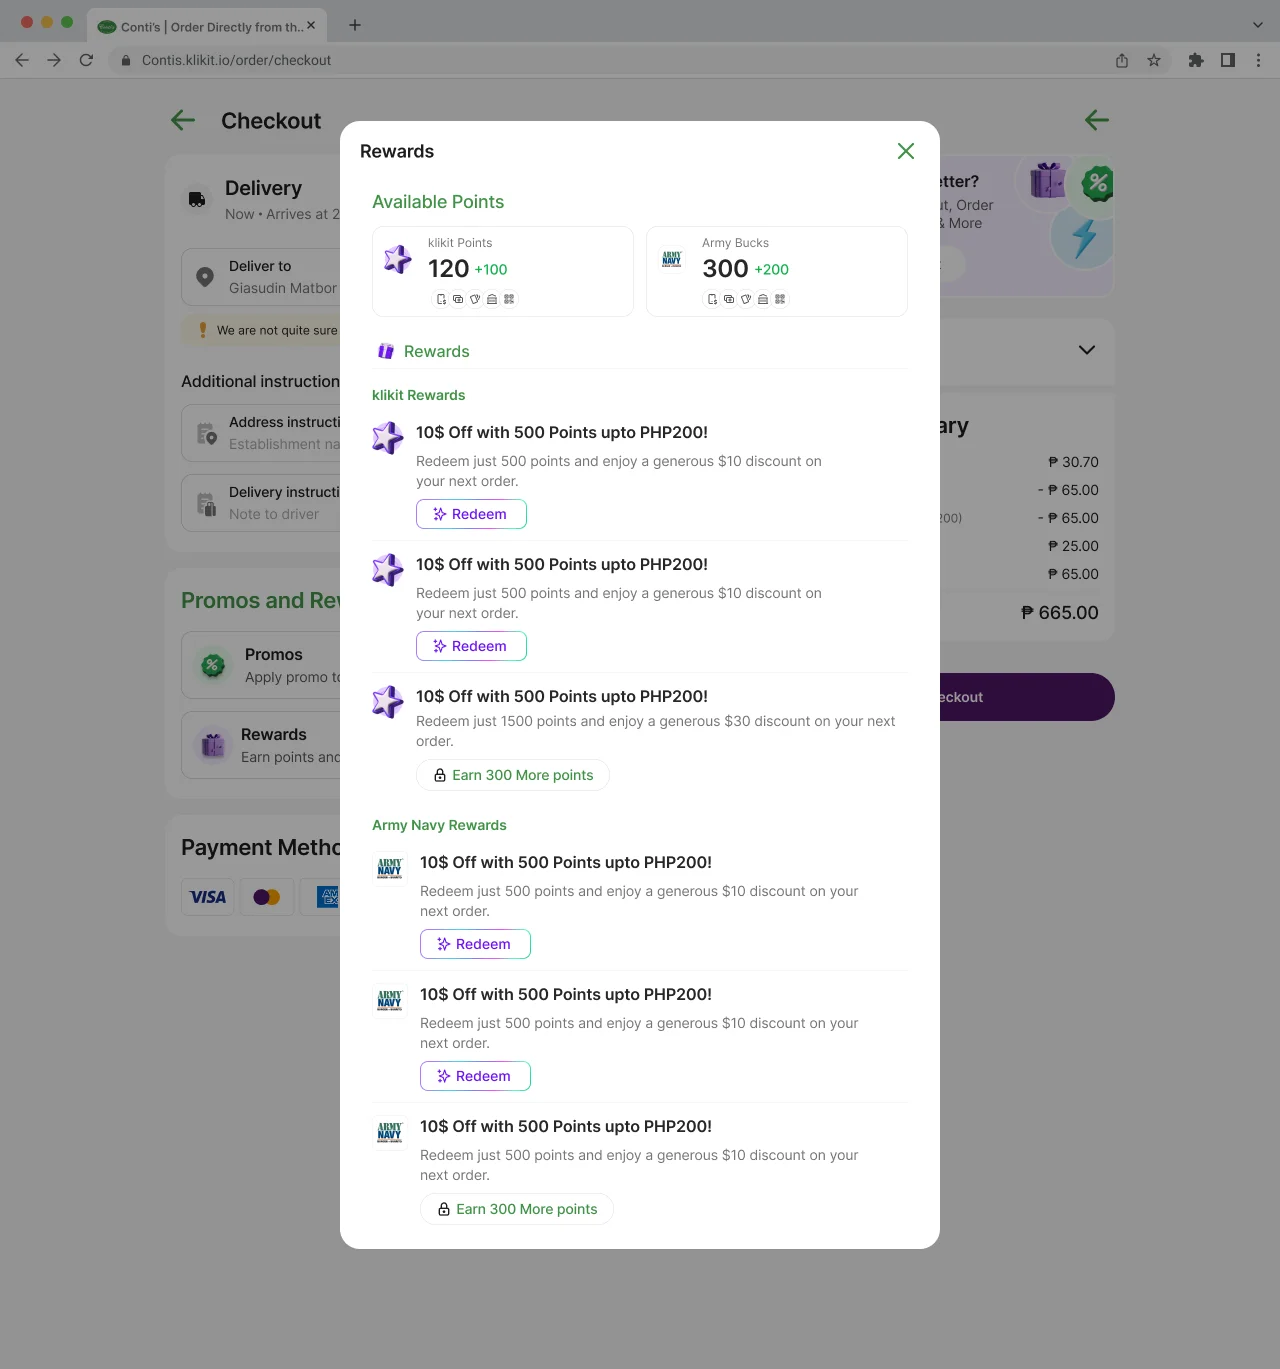Click the 'Available Points' heading
Viewport: 1280px width, 1369px height.
[x=438, y=202]
